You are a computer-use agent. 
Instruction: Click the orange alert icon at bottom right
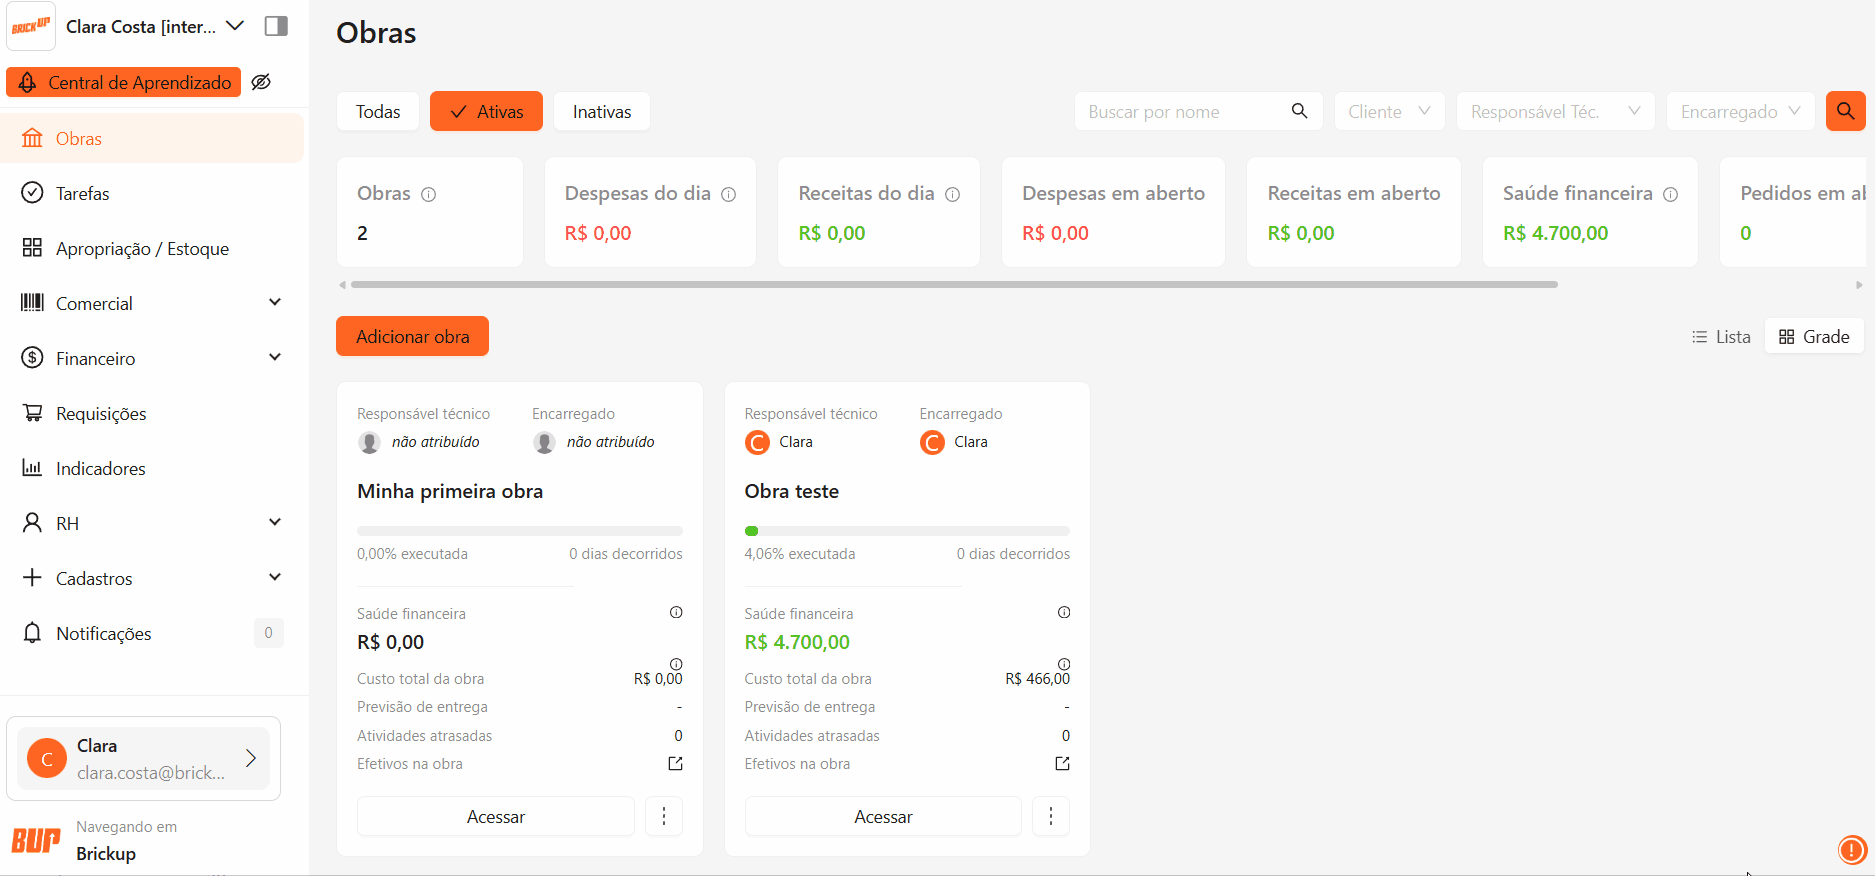coord(1852,850)
